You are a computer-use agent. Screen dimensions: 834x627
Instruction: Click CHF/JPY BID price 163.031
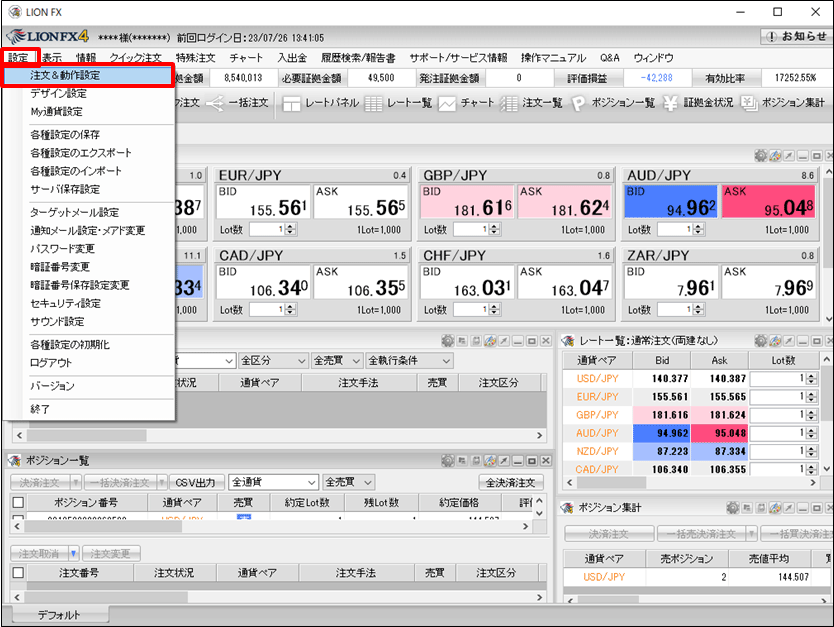click(467, 282)
